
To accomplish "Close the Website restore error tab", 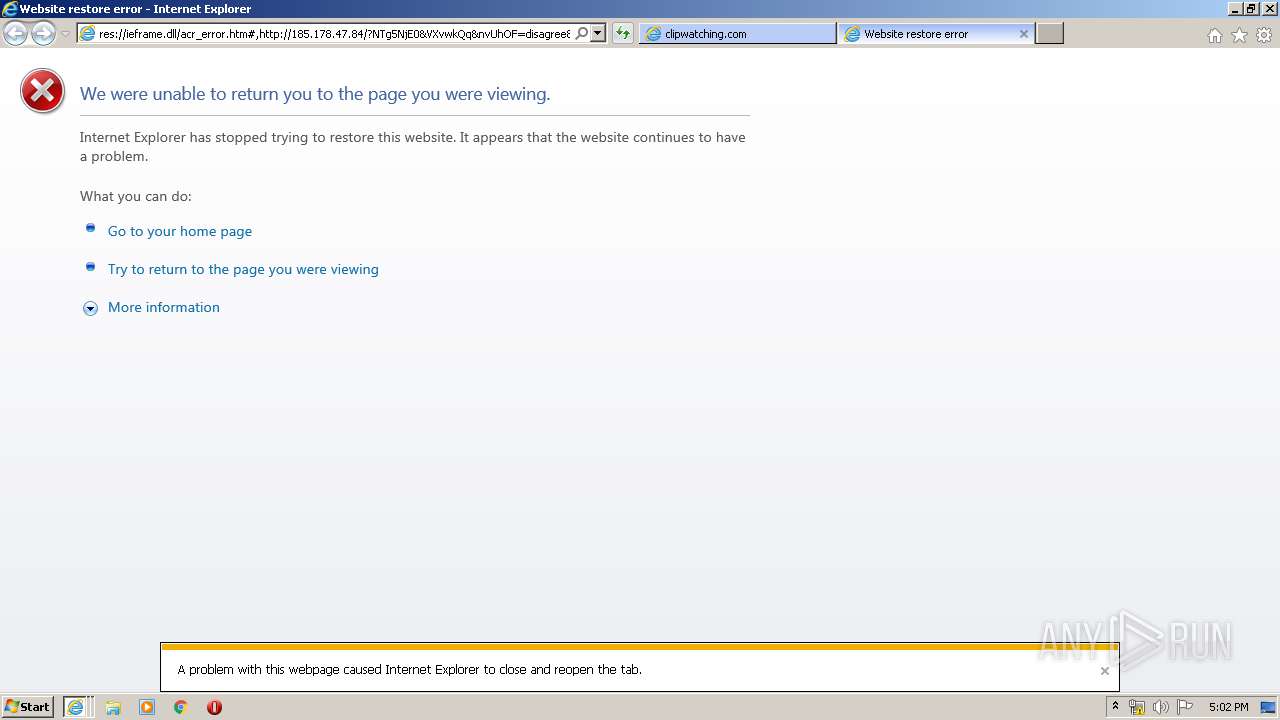I will [1023, 34].
